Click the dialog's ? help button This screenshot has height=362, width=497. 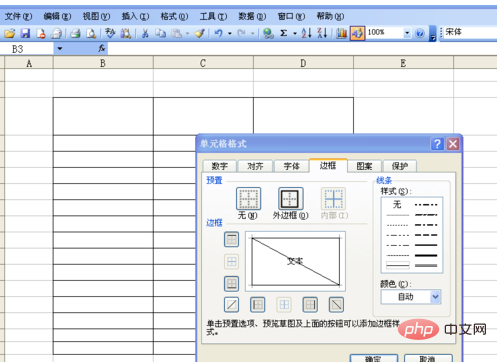pyautogui.click(x=437, y=144)
